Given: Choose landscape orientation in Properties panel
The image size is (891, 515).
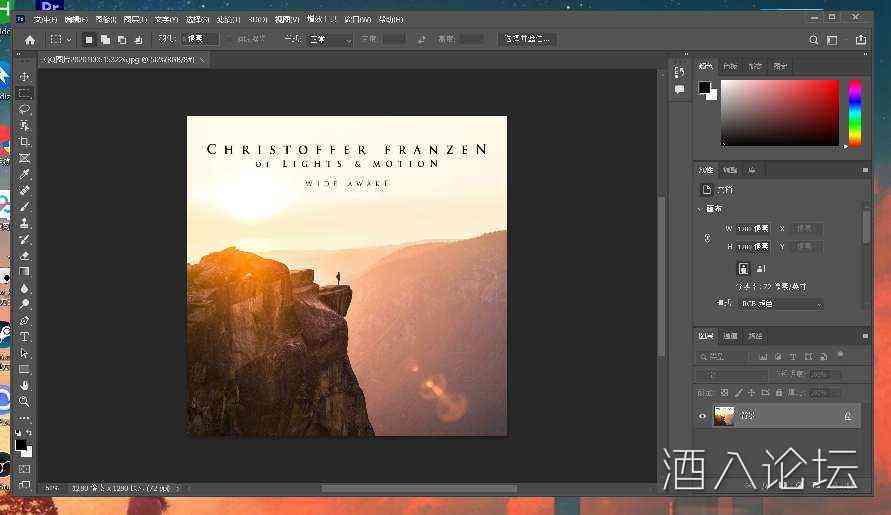Looking at the screenshot, I should (760, 268).
